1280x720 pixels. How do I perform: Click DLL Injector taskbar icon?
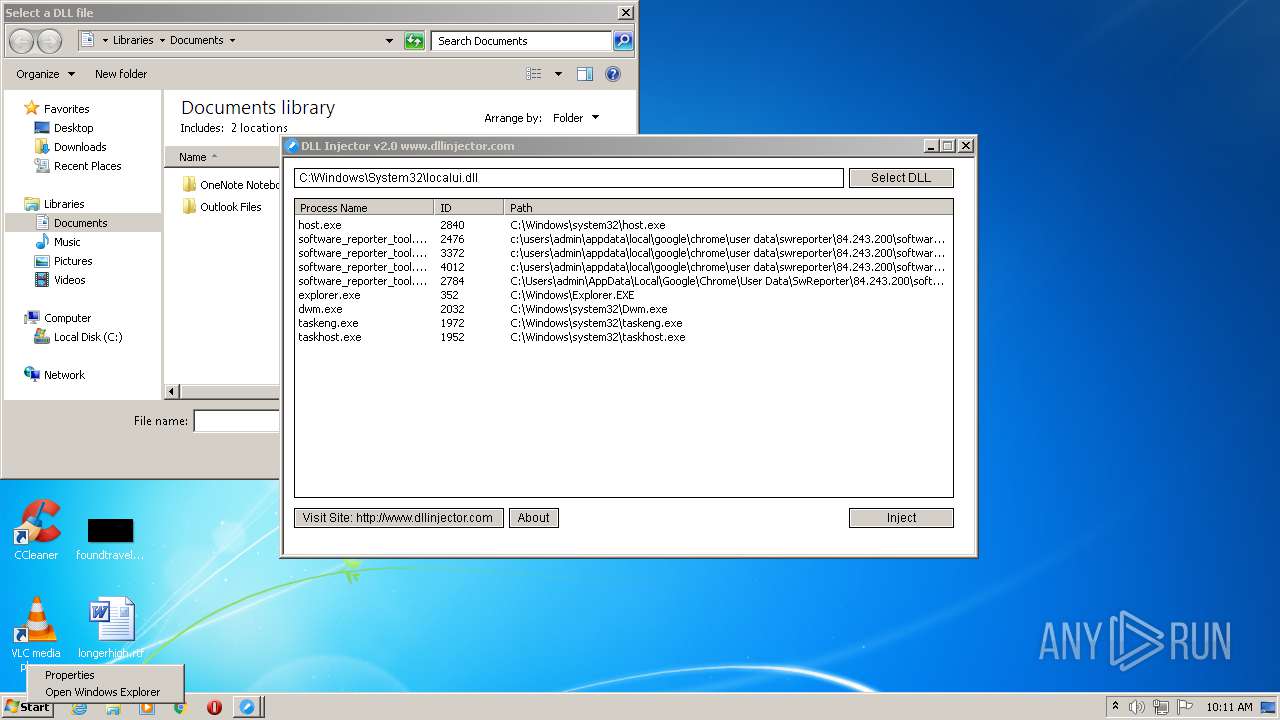coord(247,707)
